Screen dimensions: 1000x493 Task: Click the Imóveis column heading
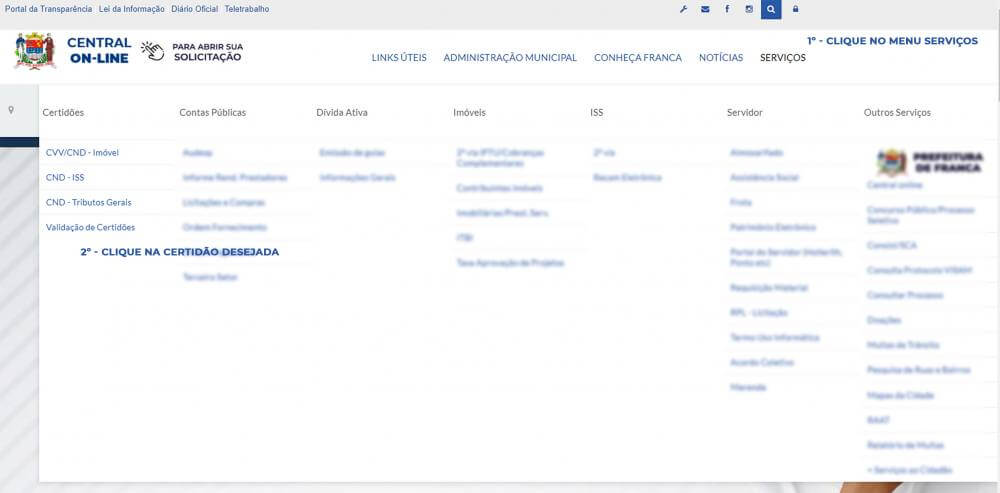[469, 112]
